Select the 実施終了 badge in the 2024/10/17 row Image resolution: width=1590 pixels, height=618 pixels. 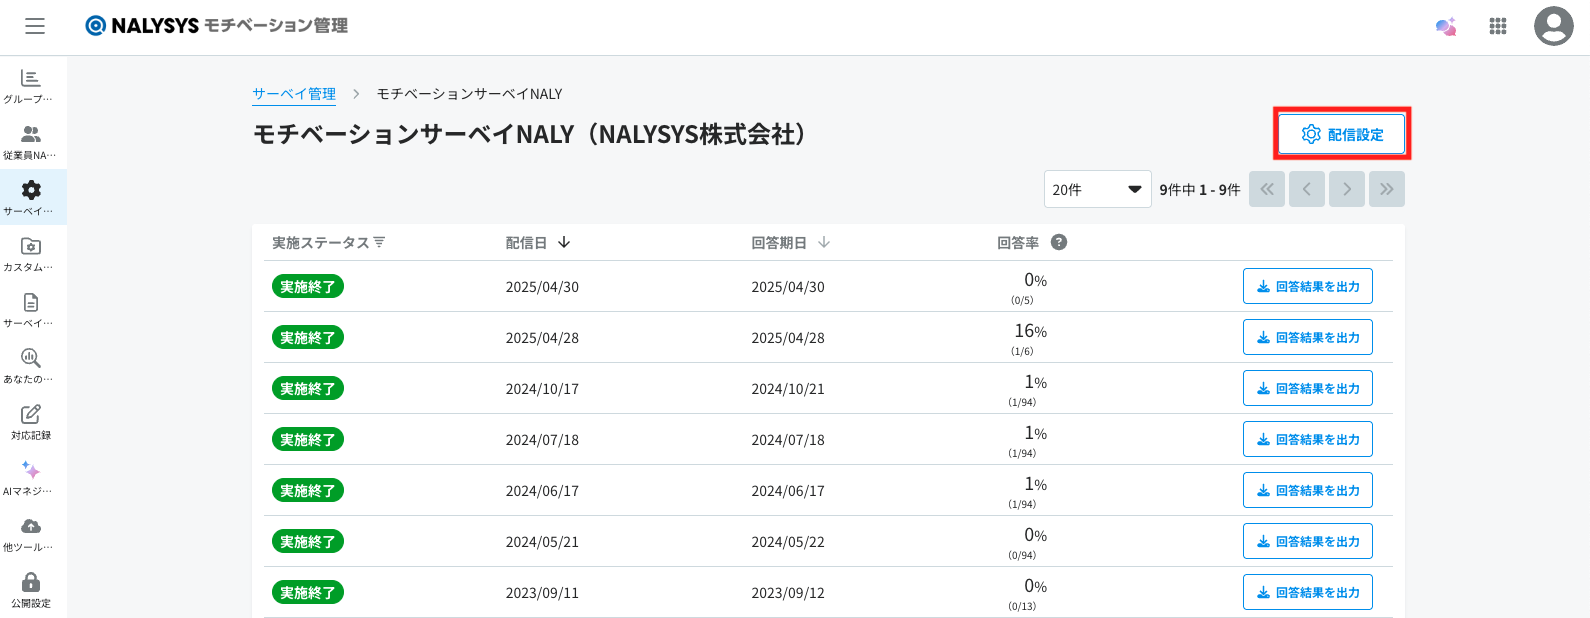(308, 389)
